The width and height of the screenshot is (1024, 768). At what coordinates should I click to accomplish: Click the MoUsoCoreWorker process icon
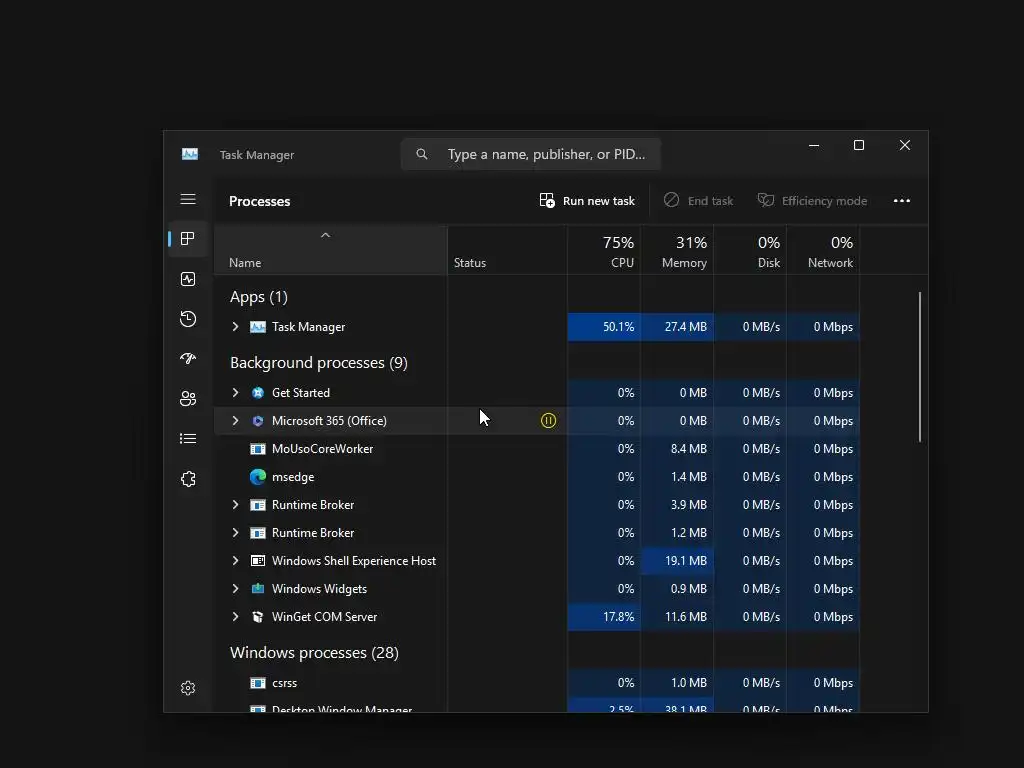[x=258, y=449]
